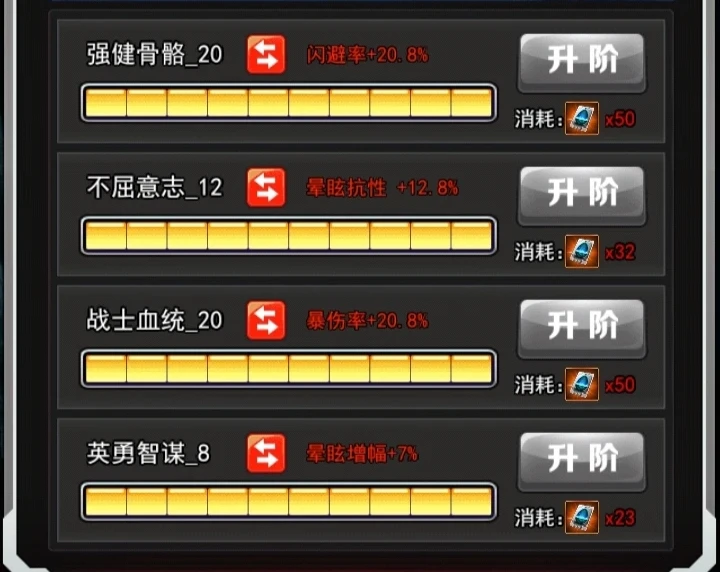Click the 强健骨骼_20 progress bar
Screen dimensions: 720x572
[289, 103]
